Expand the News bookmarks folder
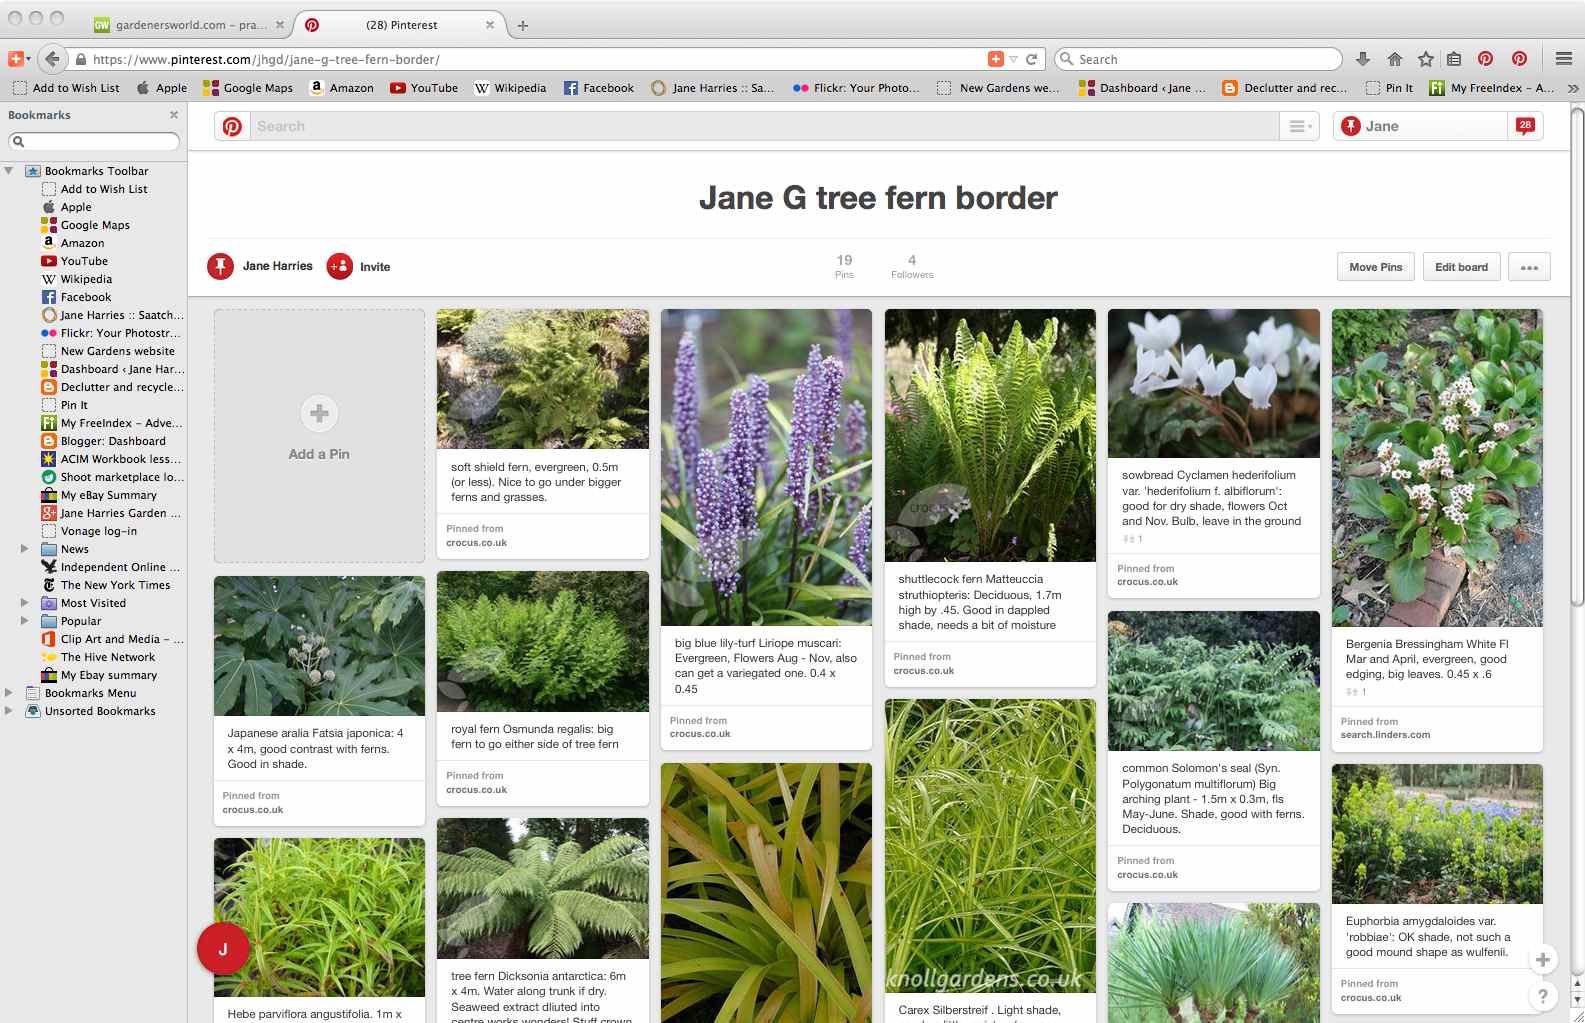1585x1023 pixels. 25,549
